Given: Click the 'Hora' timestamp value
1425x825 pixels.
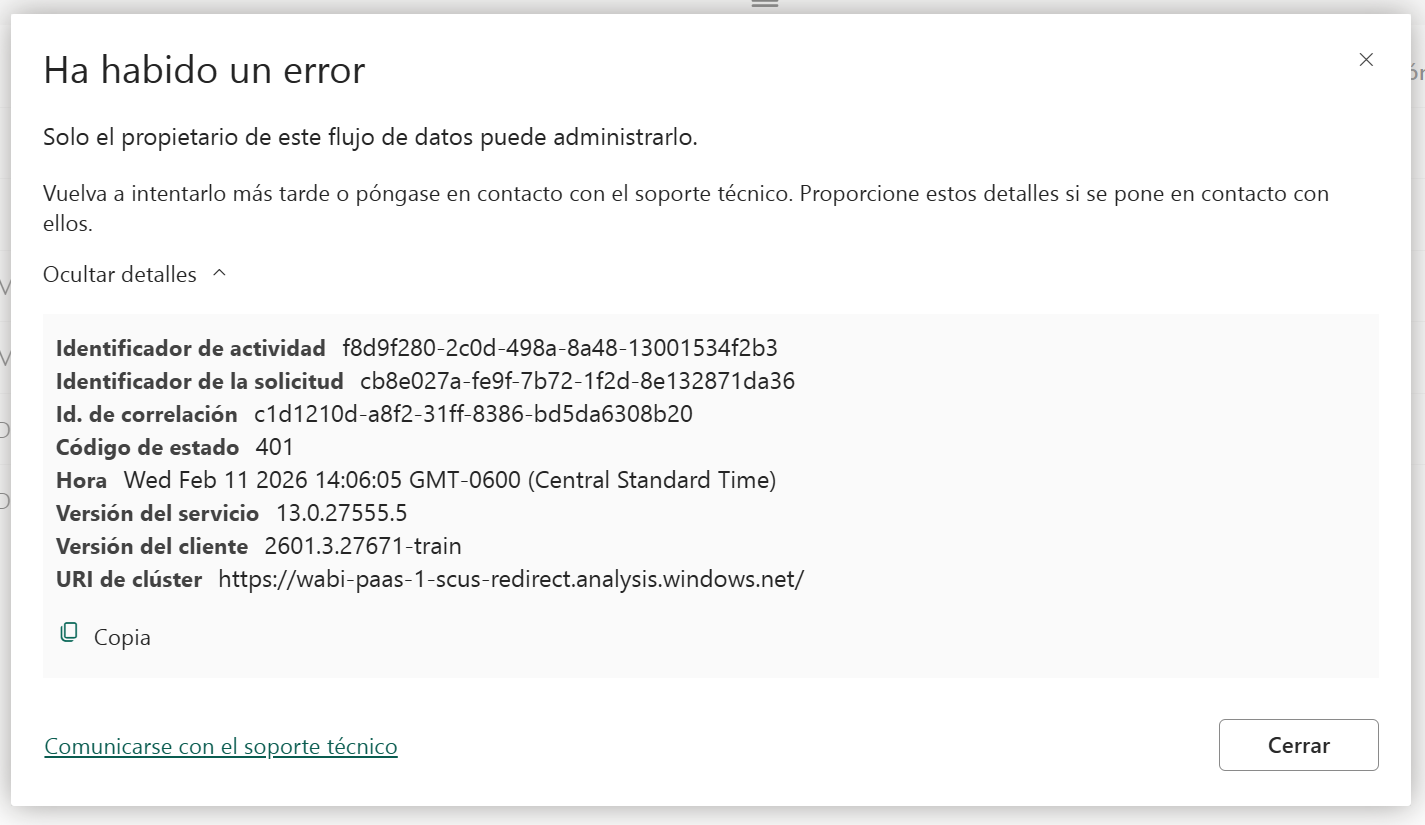Looking at the screenshot, I should pyautogui.click(x=449, y=480).
